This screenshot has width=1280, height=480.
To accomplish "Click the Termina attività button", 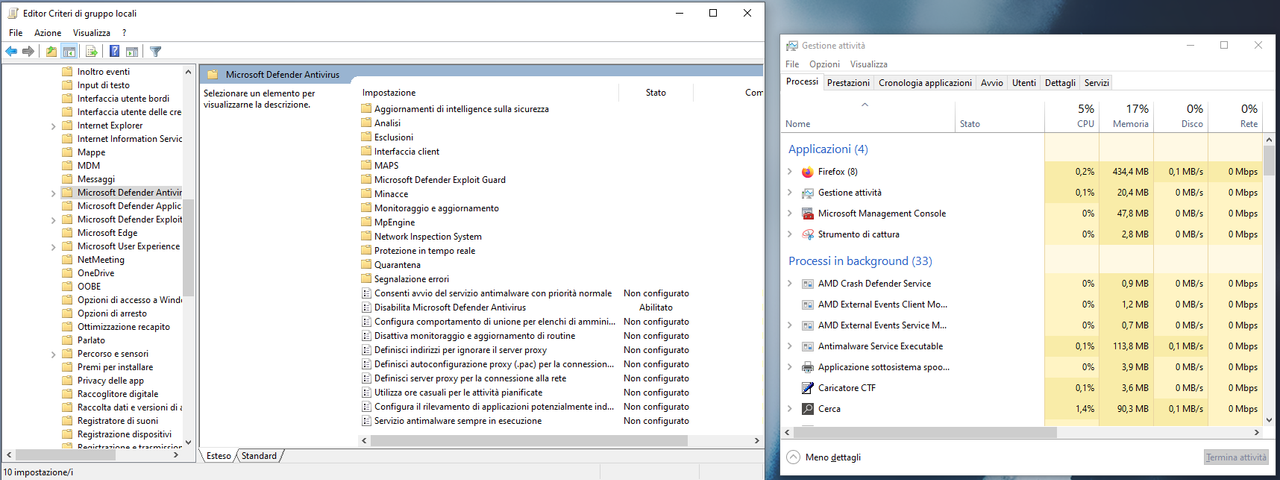I will tap(1236, 457).
